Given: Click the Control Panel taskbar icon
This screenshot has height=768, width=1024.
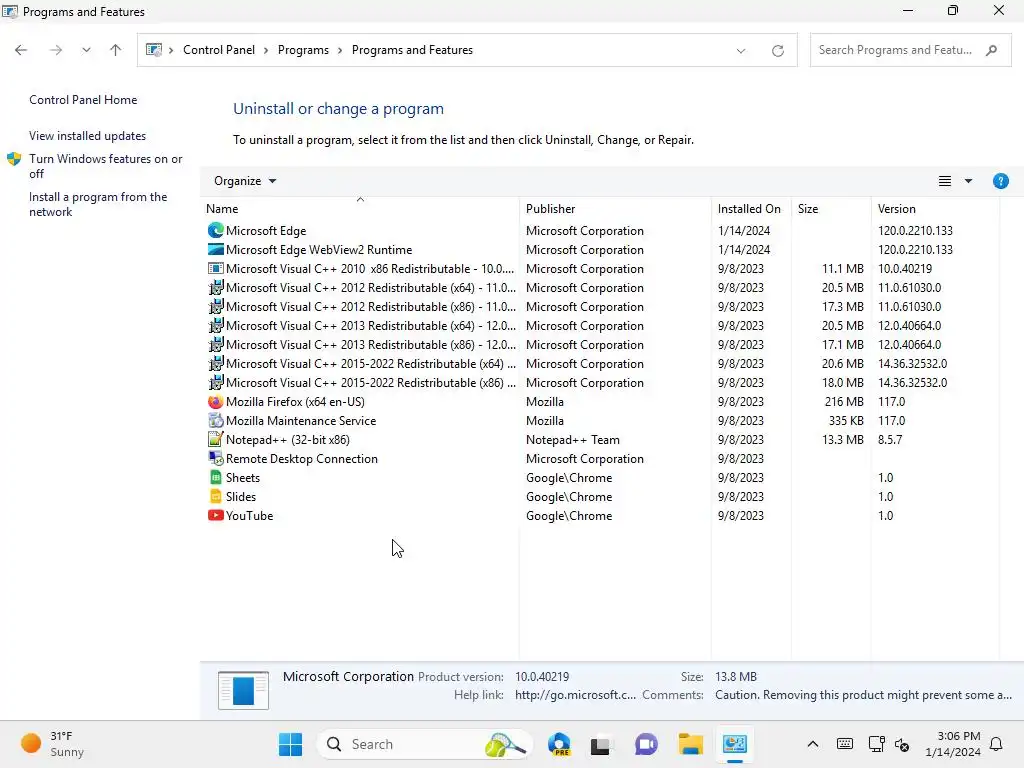Looking at the screenshot, I should [735, 744].
